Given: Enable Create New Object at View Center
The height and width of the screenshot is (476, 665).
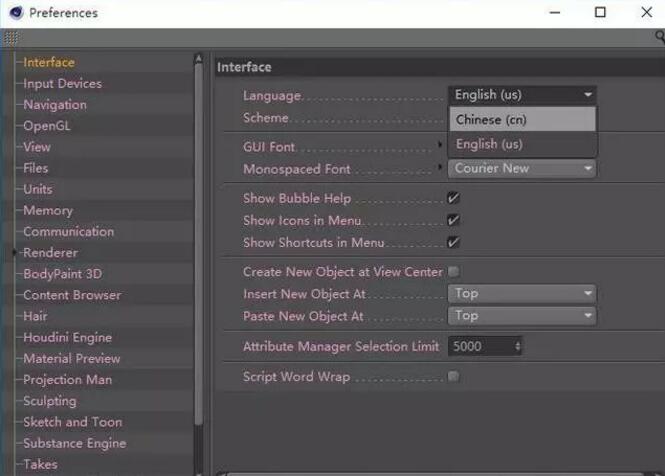Looking at the screenshot, I should click(x=453, y=272).
